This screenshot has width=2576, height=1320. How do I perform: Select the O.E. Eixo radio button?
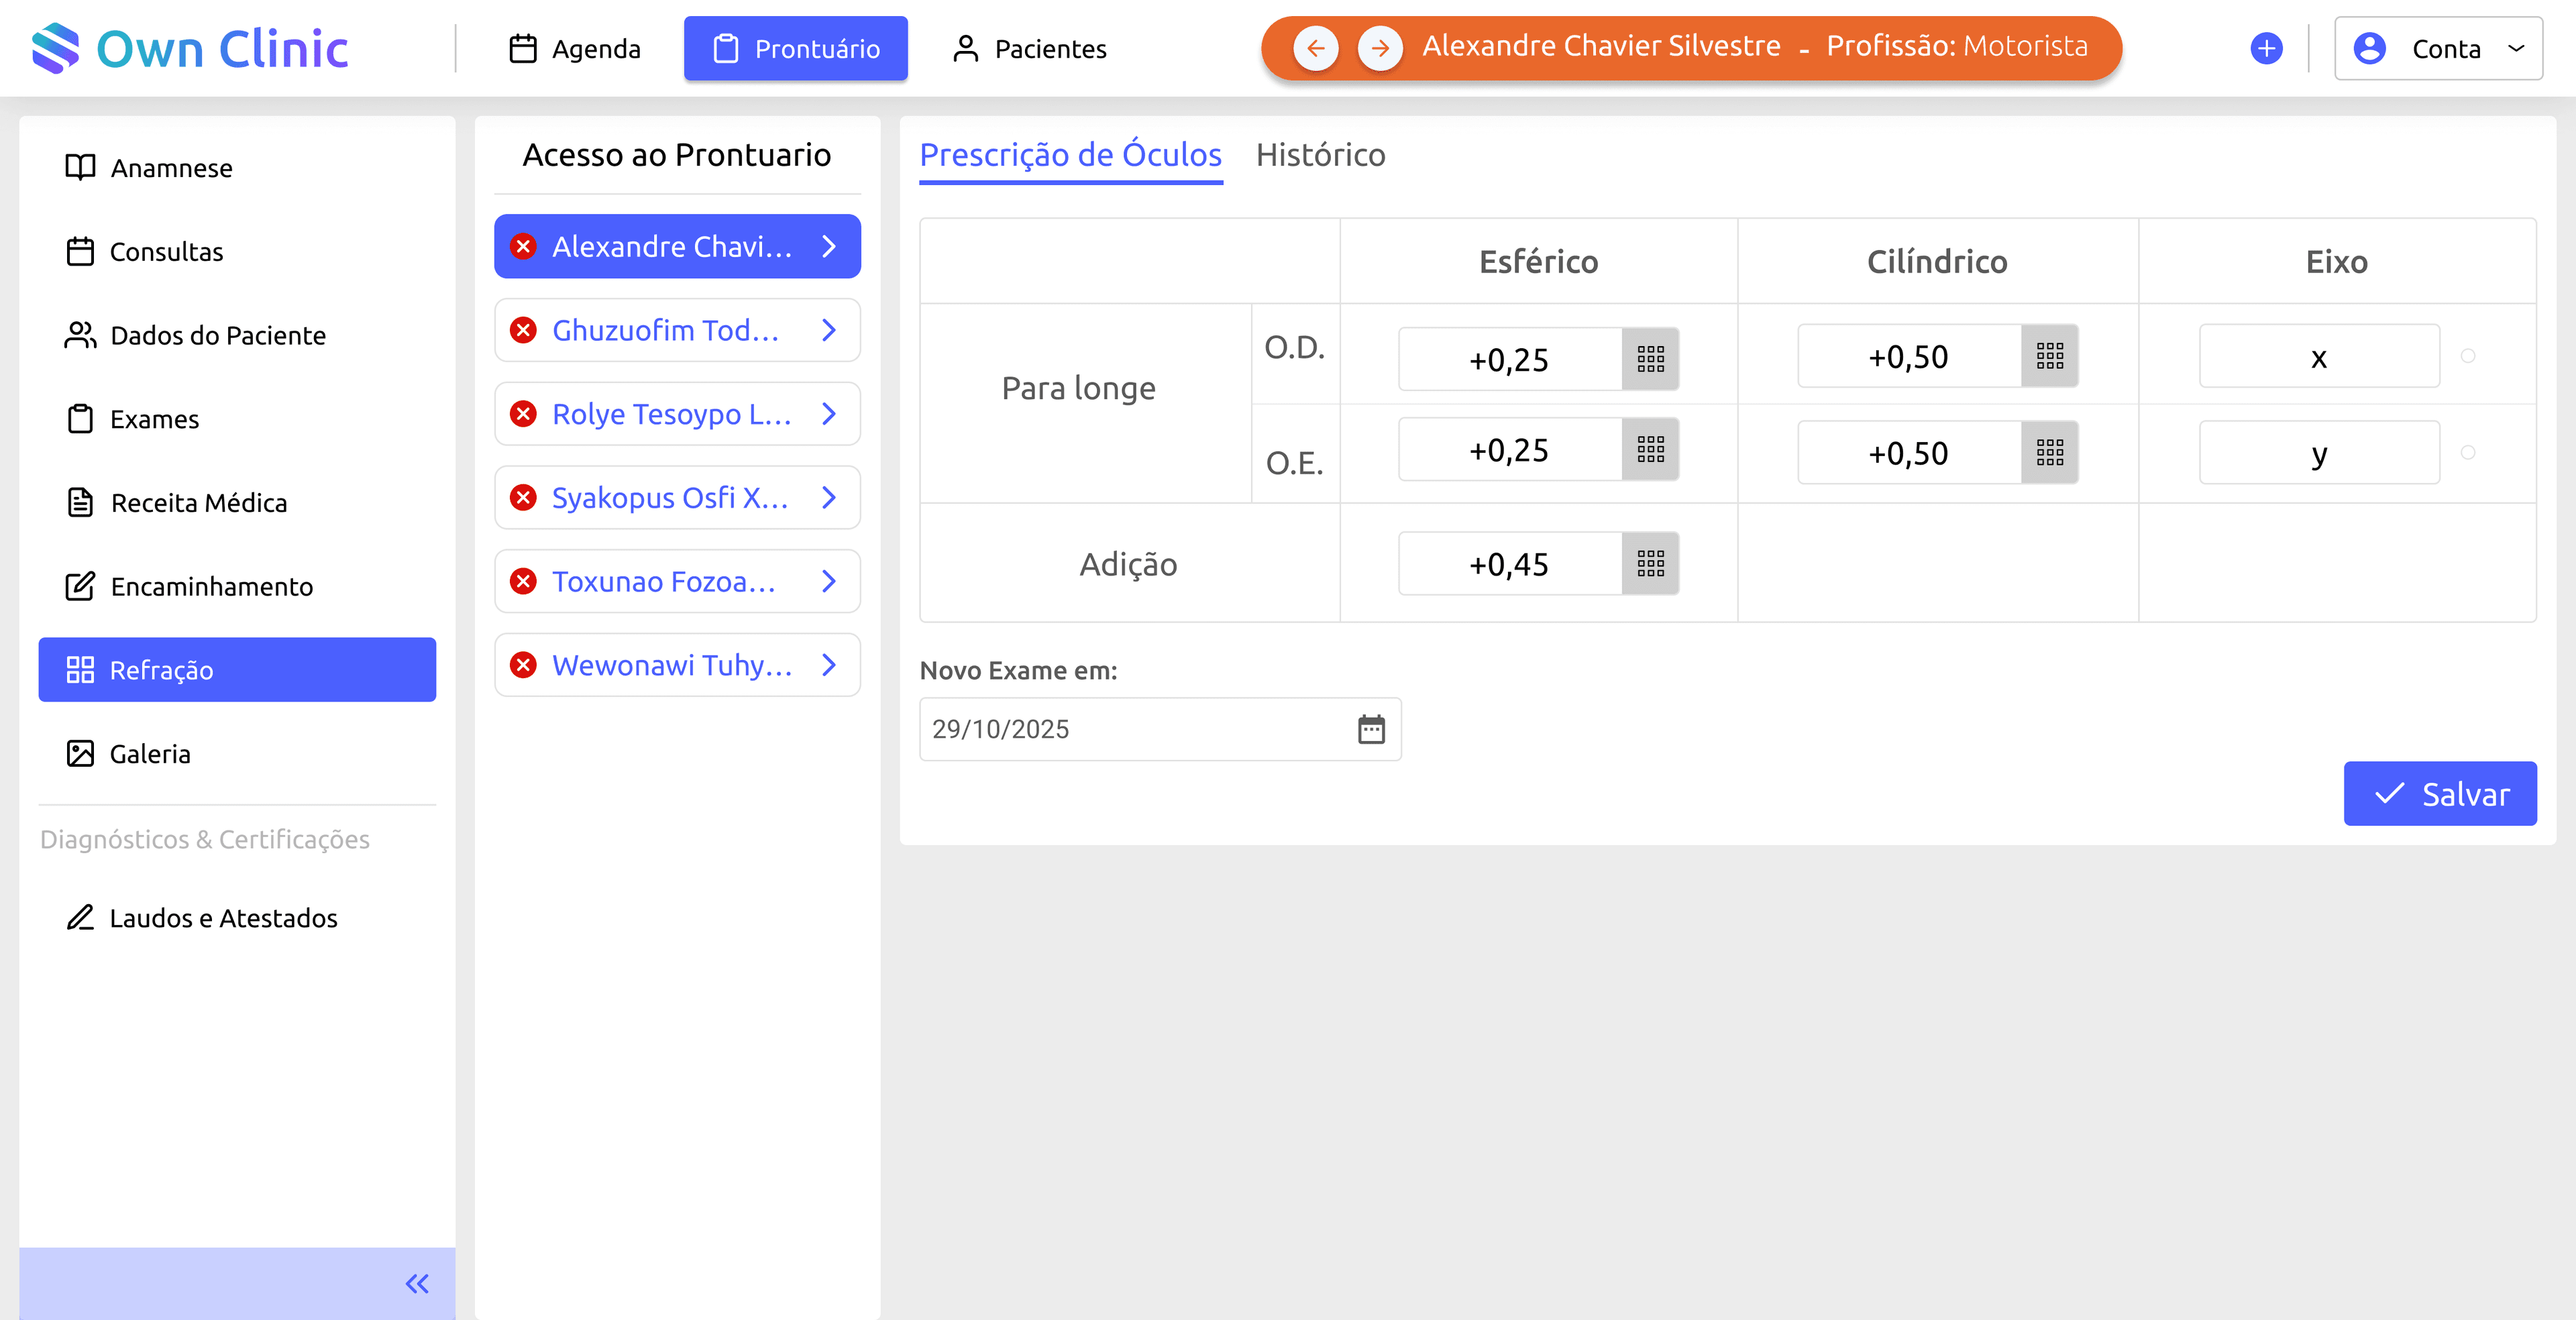2468,453
